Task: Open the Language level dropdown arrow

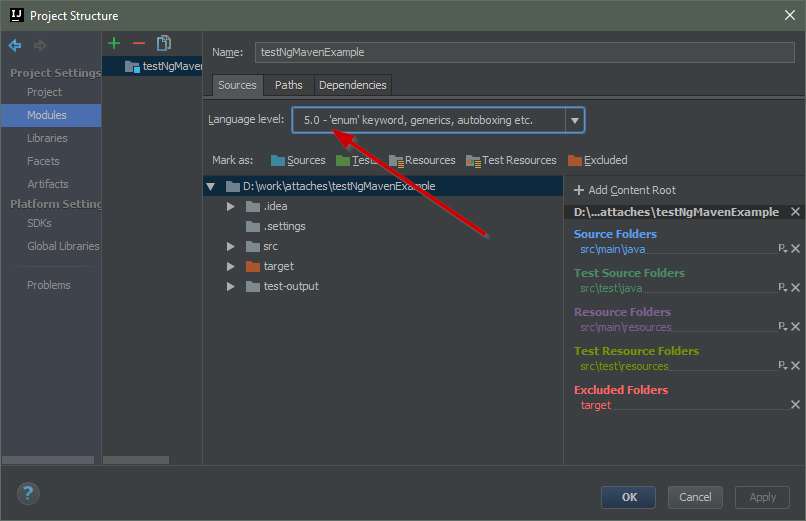Action: [x=575, y=120]
